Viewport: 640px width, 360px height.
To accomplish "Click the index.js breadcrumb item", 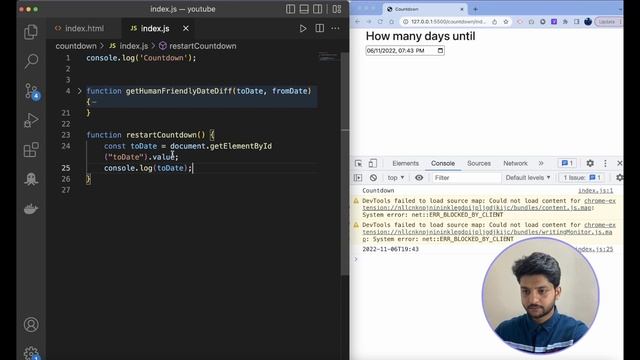I will [129, 46].
